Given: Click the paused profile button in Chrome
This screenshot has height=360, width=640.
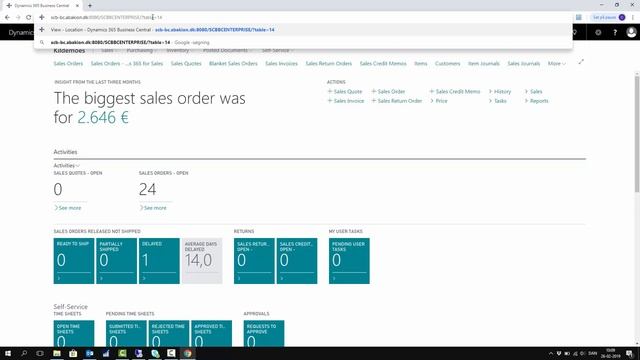Looking at the screenshot, I should click(x=609, y=18).
